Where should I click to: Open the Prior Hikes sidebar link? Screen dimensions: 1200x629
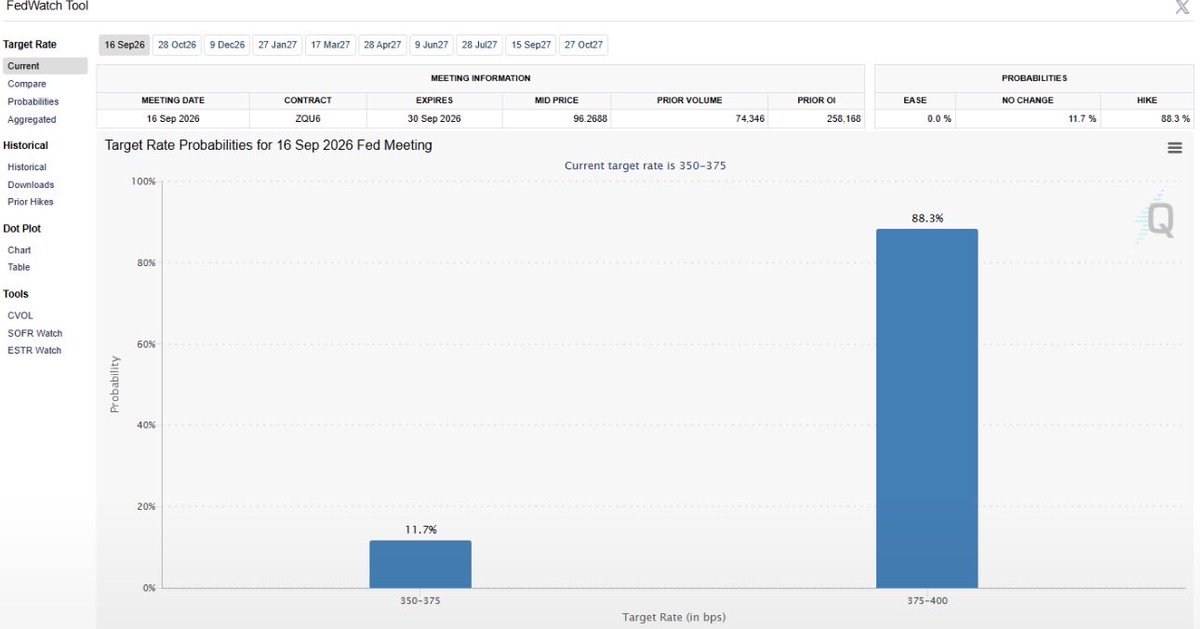click(31, 202)
